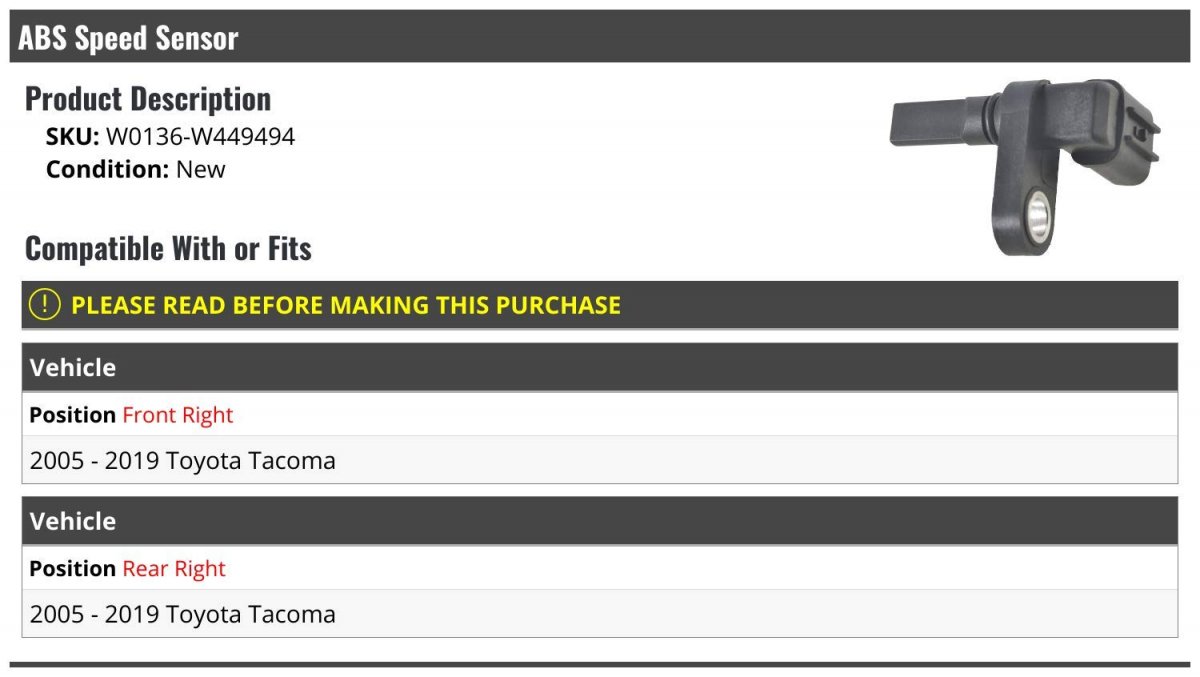
Task: Click the red Front Right position text
Action: pos(178,415)
